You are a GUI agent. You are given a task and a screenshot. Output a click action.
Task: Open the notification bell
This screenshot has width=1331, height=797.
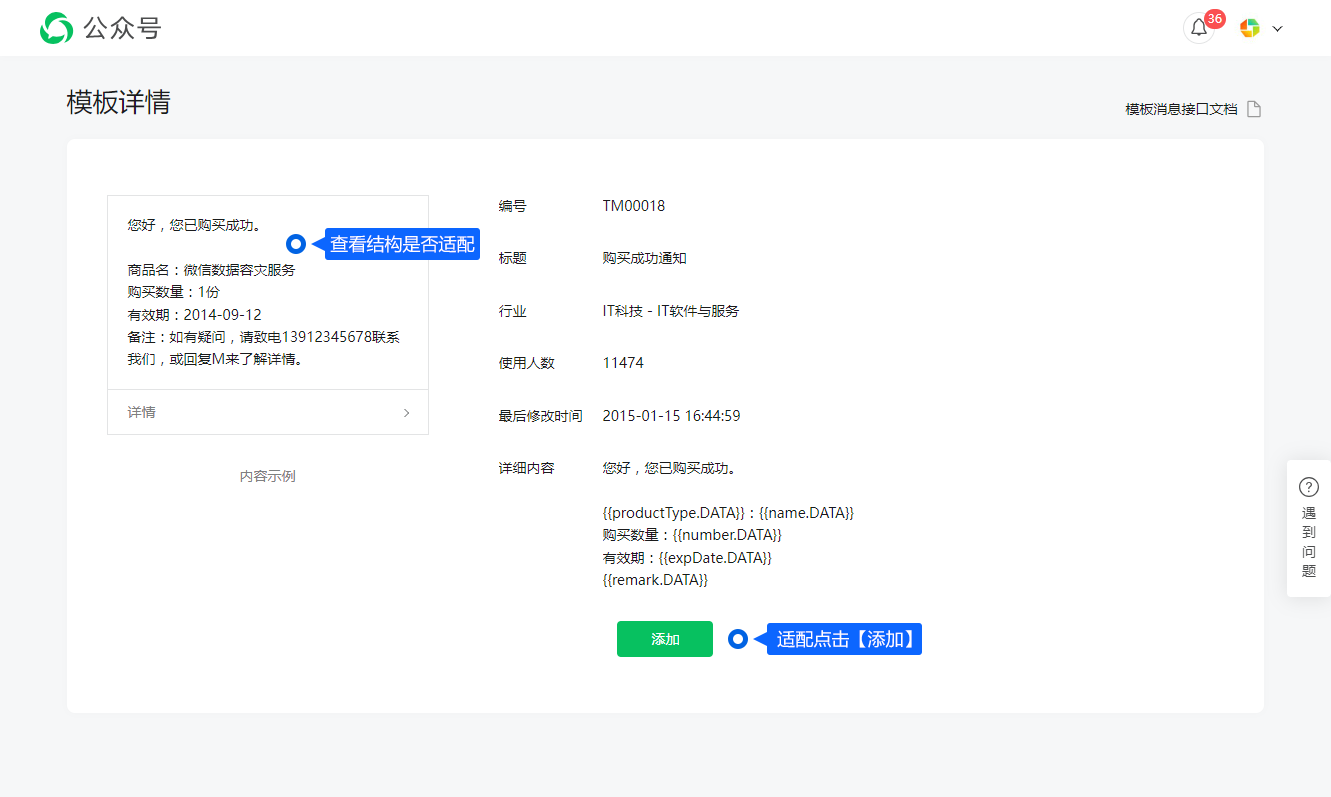click(x=1198, y=28)
